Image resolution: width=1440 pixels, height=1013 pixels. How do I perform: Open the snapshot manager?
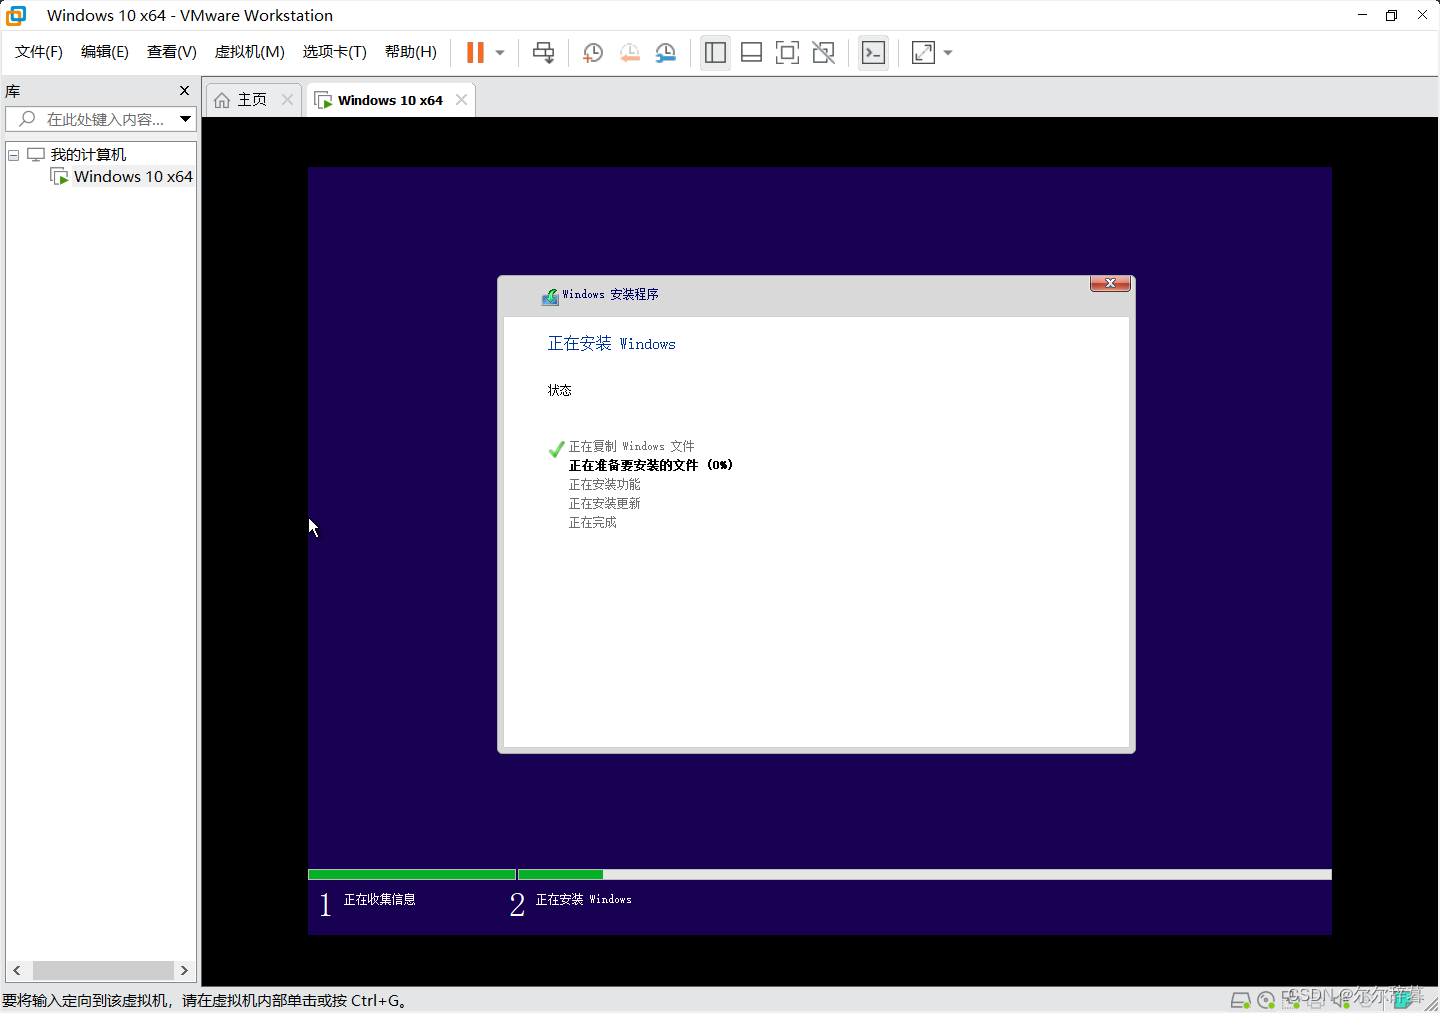pyautogui.click(x=665, y=53)
